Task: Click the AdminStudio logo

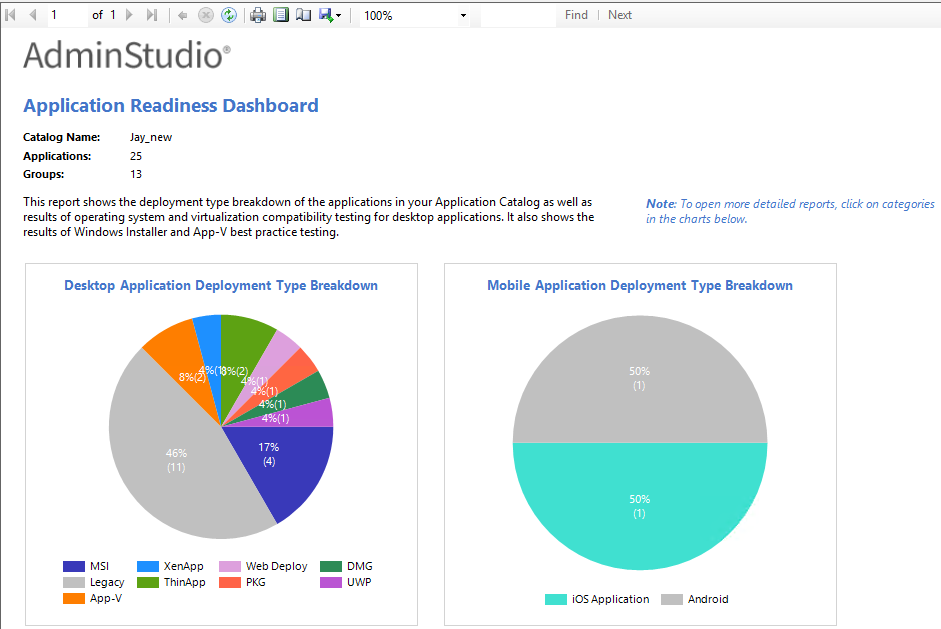Action: coord(127,55)
